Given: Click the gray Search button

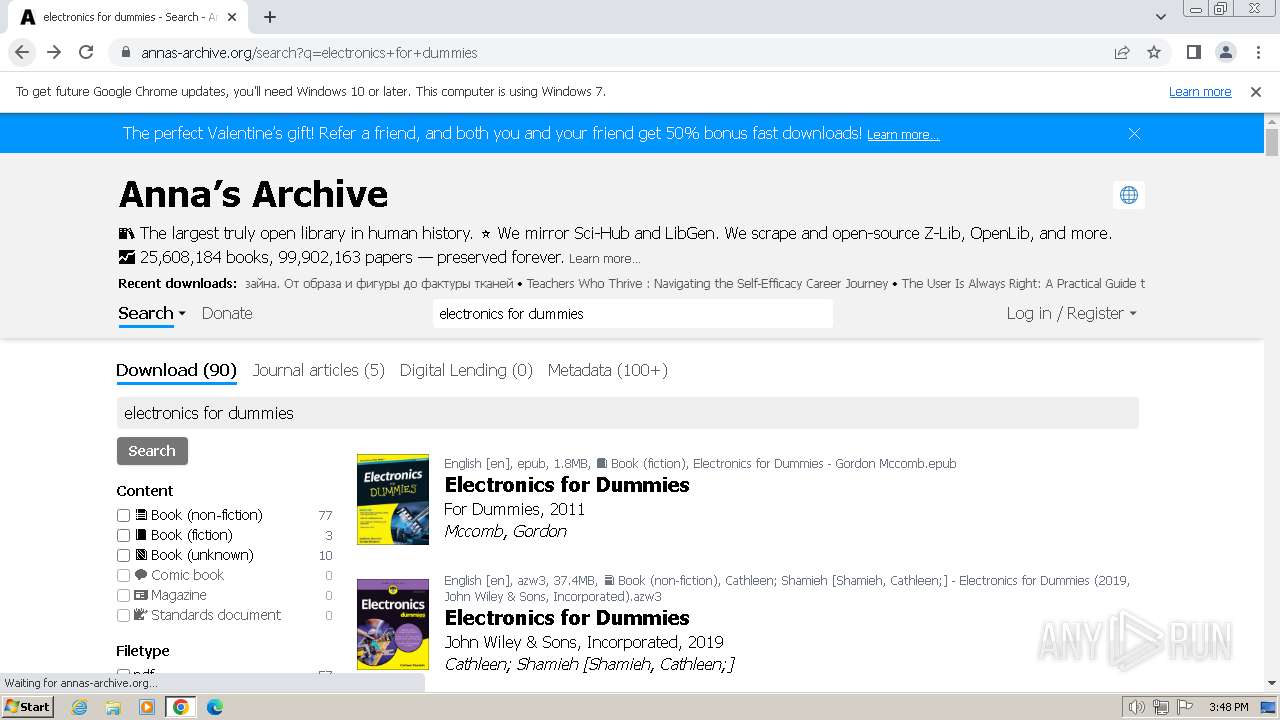Looking at the screenshot, I should (152, 451).
